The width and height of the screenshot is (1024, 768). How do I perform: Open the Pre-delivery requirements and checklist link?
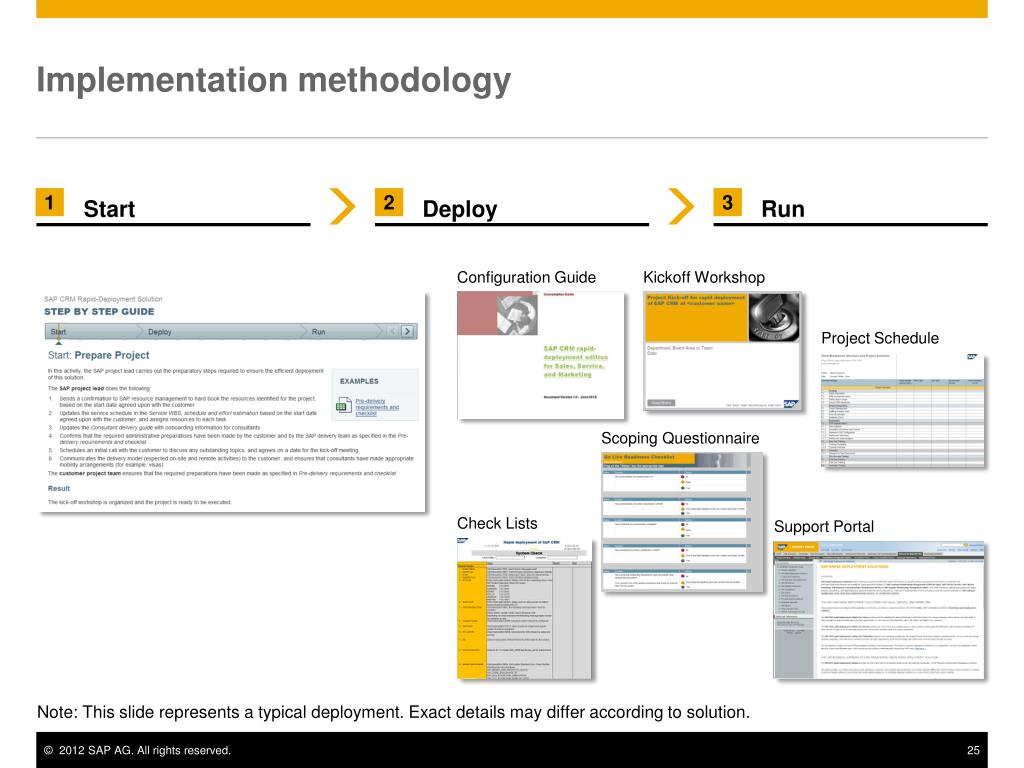[377, 407]
